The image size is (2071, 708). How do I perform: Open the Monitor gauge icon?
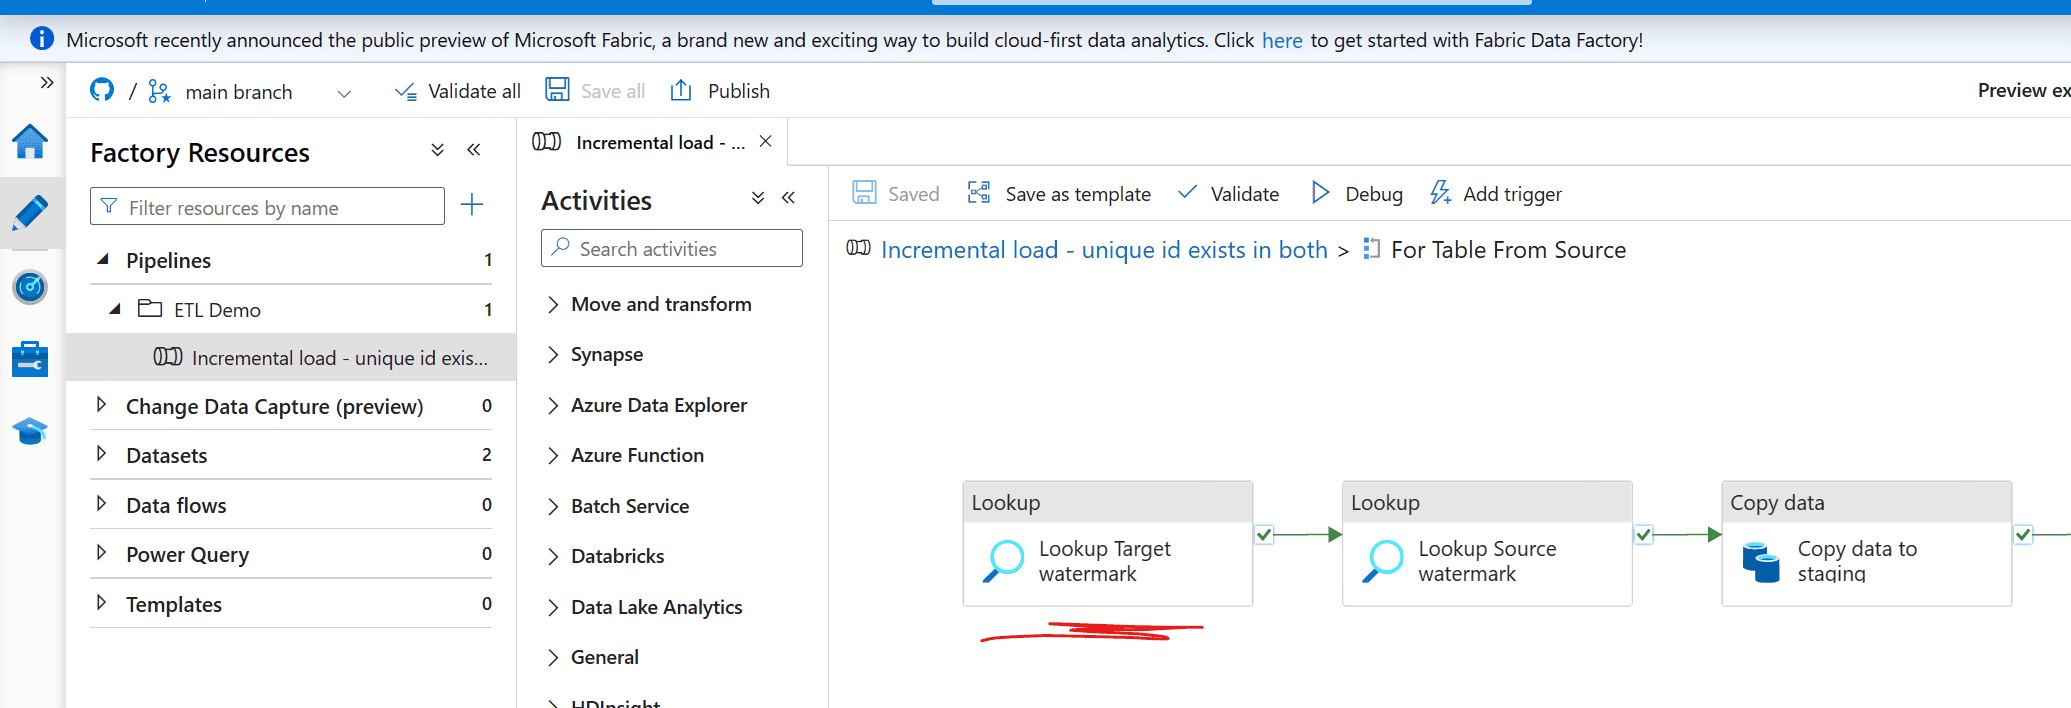click(30, 287)
